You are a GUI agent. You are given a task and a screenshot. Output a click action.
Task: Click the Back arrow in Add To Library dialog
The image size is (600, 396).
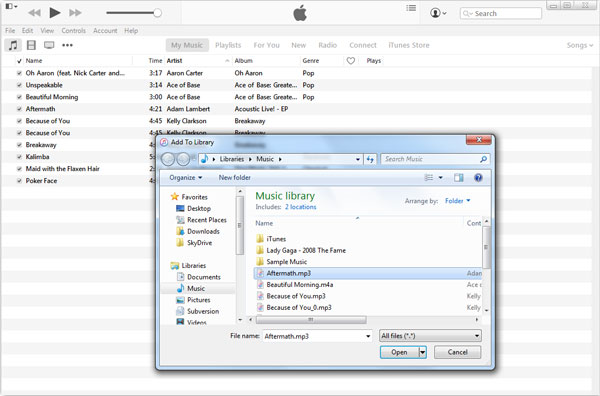[x=168, y=159]
